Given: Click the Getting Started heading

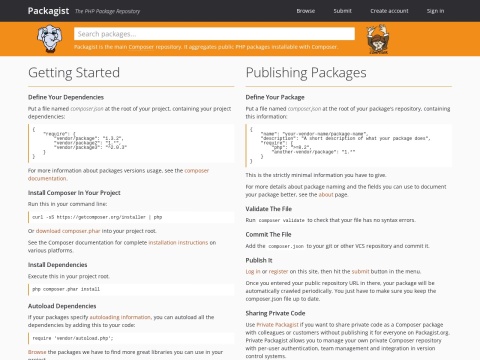Looking at the screenshot, I should 74,73.
